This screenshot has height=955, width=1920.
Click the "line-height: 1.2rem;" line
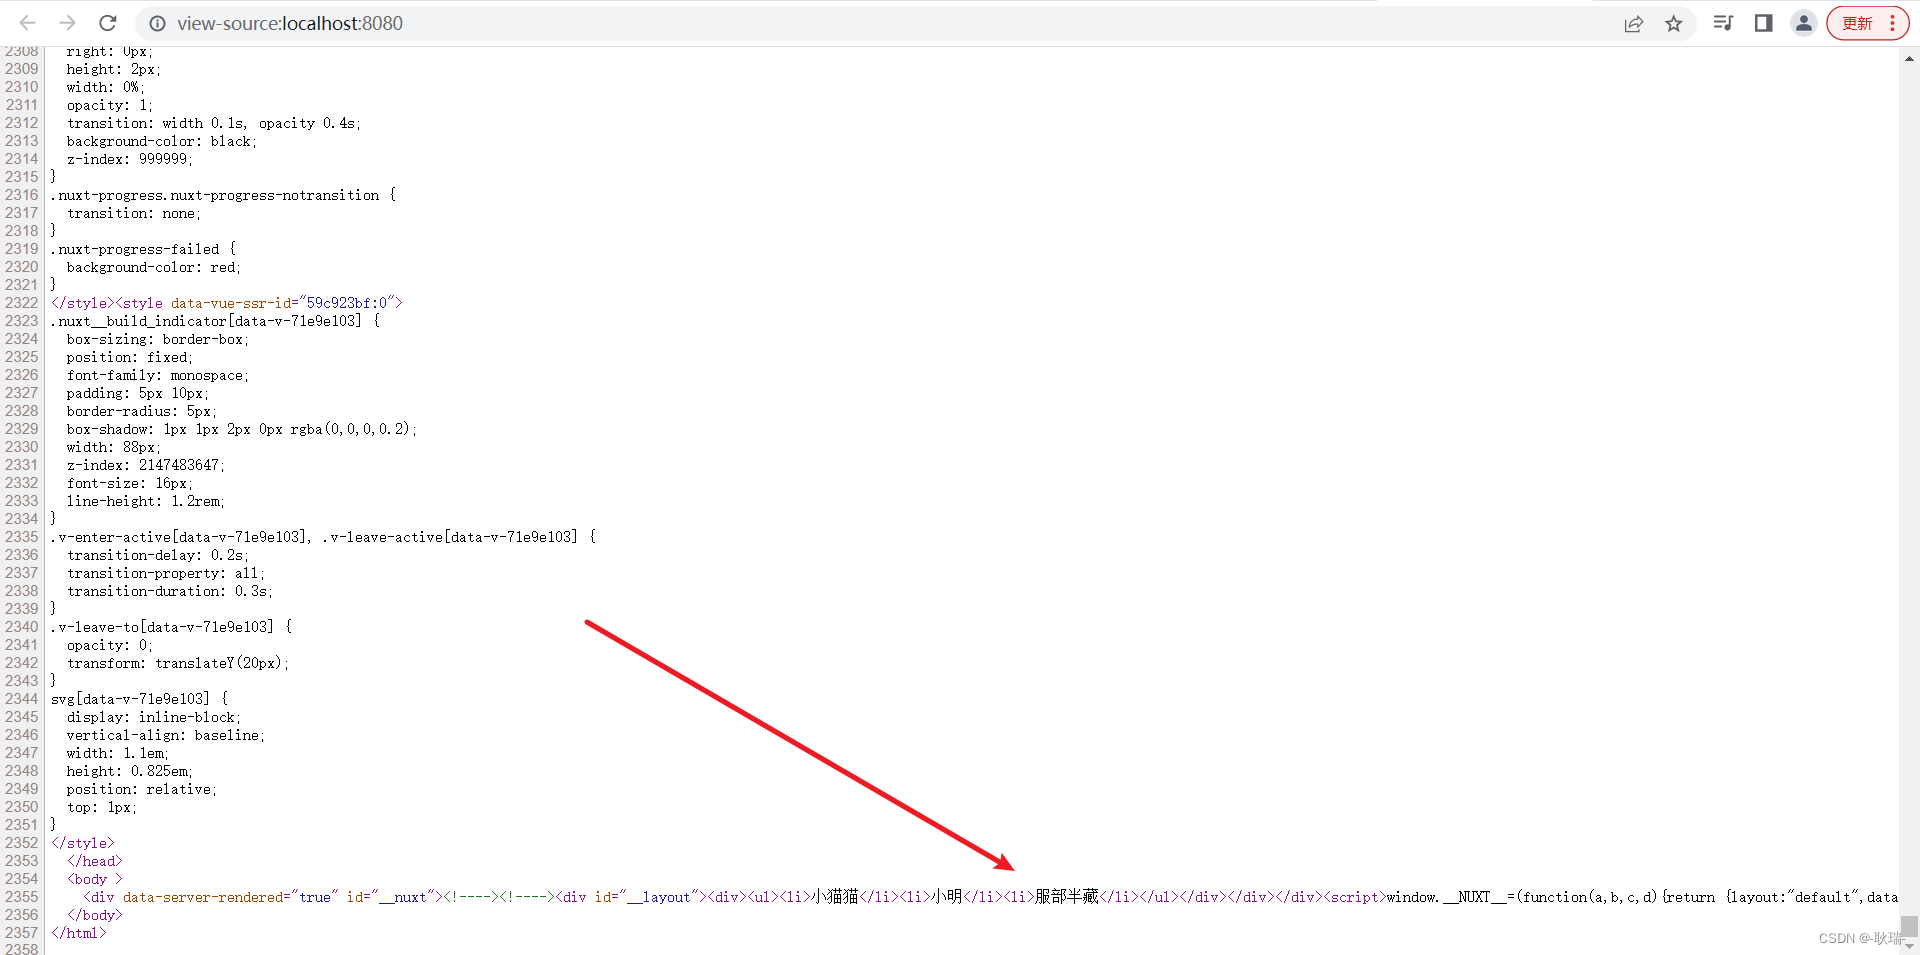click(146, 501)
